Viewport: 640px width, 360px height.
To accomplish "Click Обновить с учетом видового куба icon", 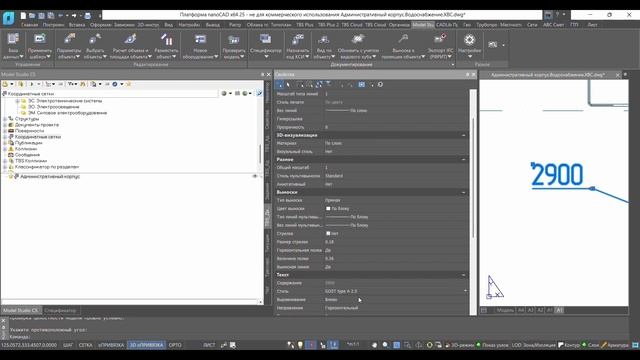I will [x=358, y=46].
